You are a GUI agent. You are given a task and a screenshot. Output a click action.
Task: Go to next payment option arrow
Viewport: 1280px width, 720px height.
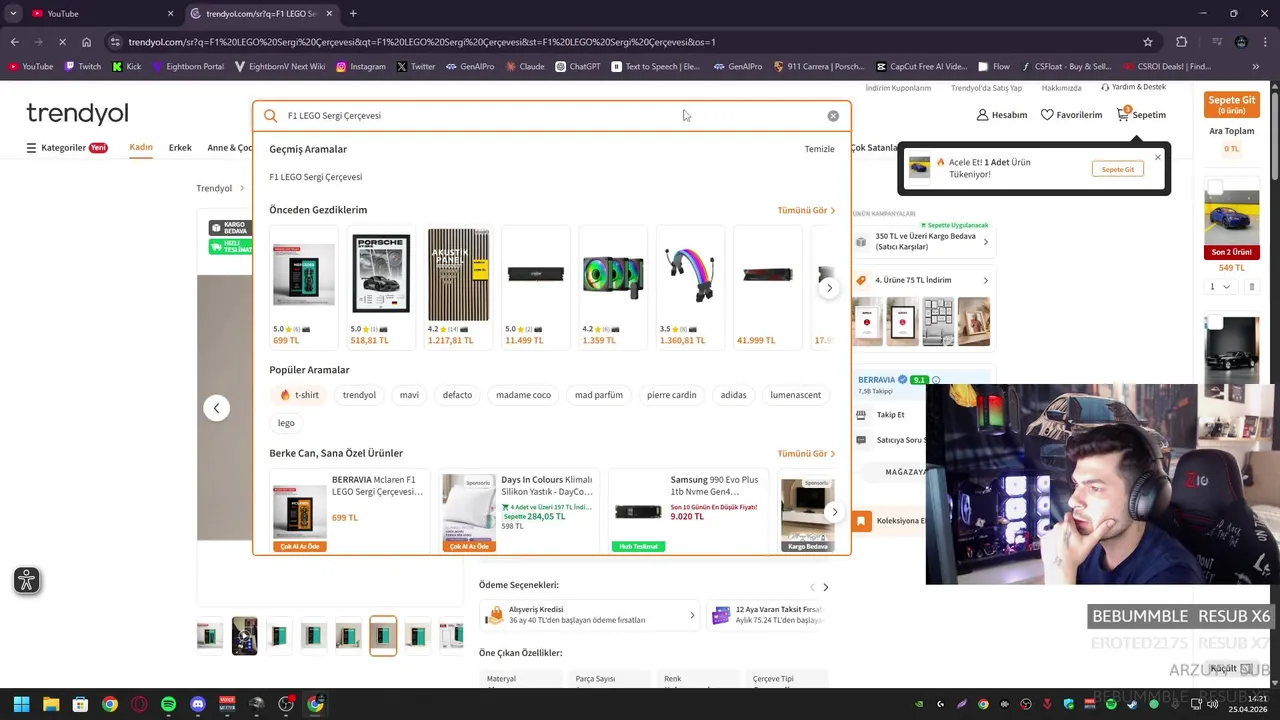[x=825, y=587]
